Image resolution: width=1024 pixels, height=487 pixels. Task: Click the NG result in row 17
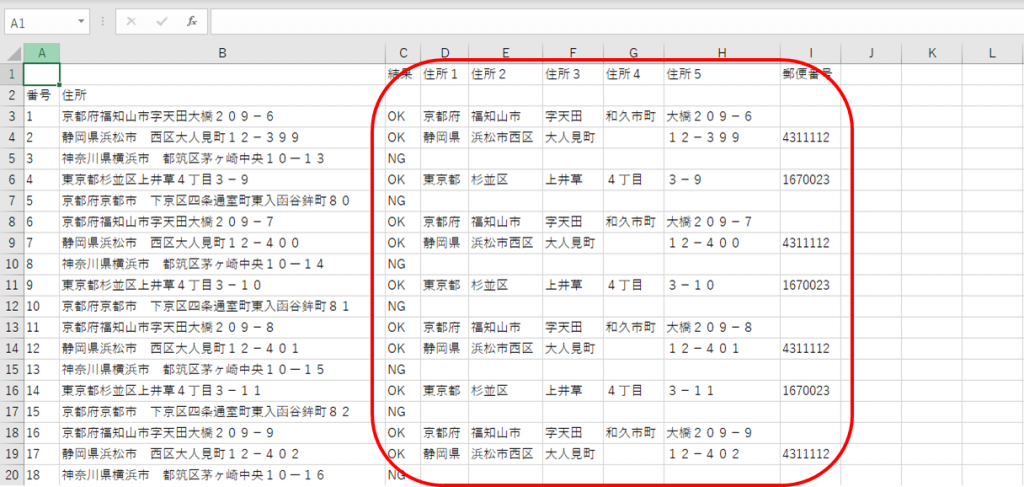[403, 412]
